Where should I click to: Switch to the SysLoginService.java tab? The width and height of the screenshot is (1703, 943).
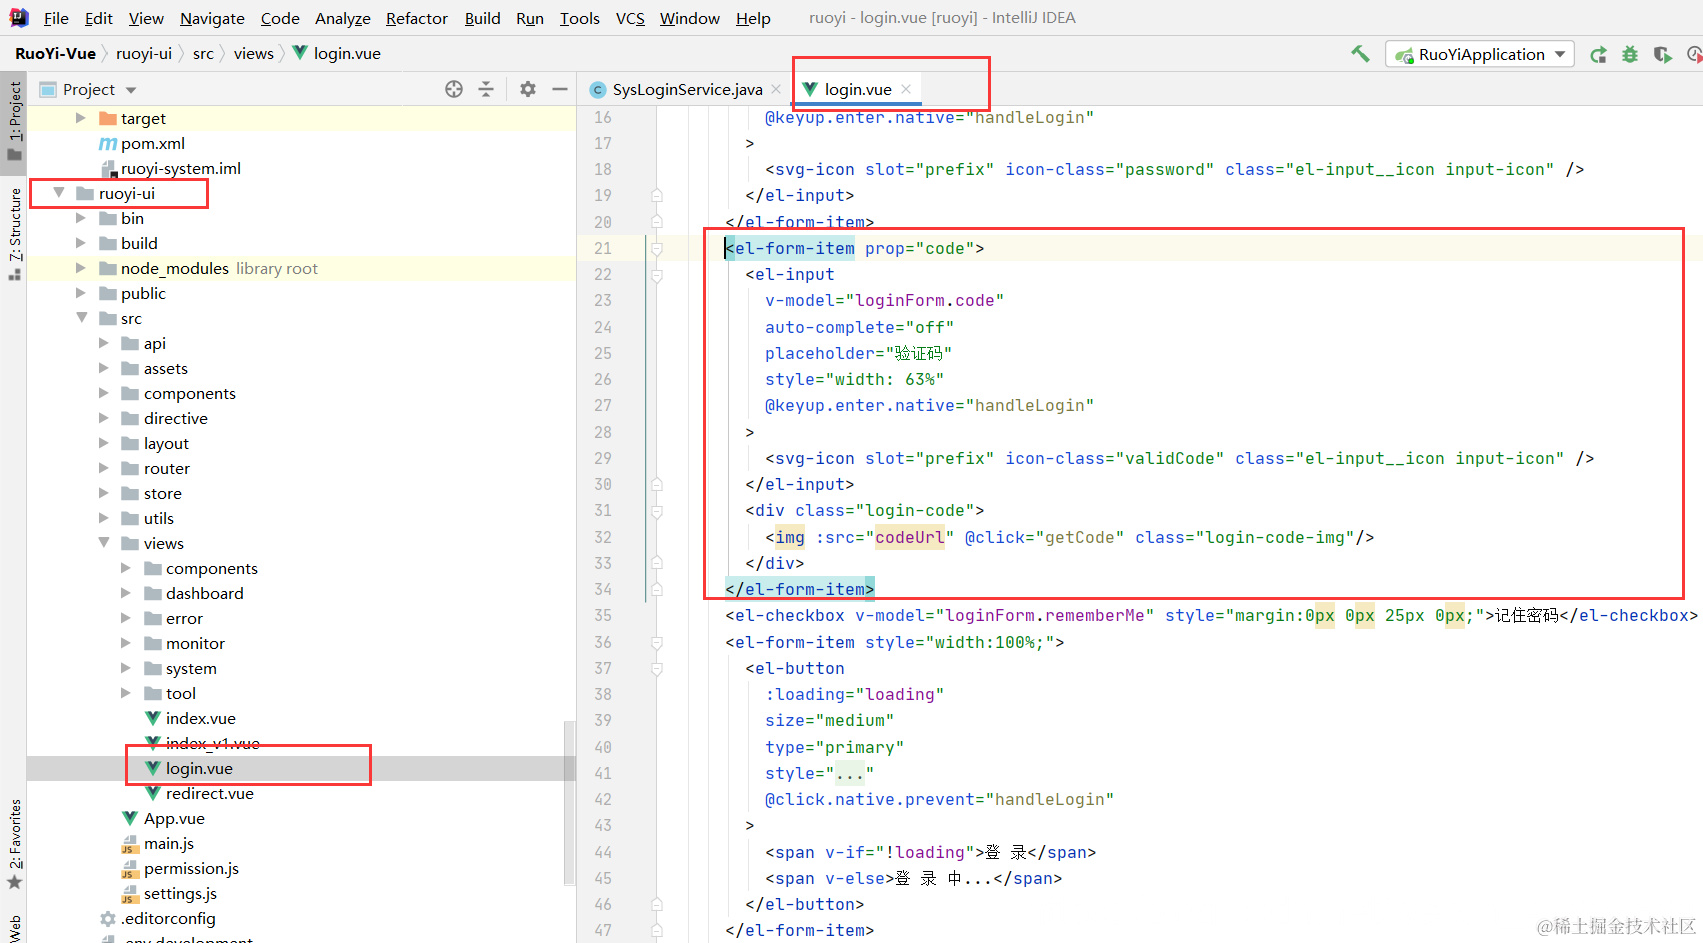686,89
